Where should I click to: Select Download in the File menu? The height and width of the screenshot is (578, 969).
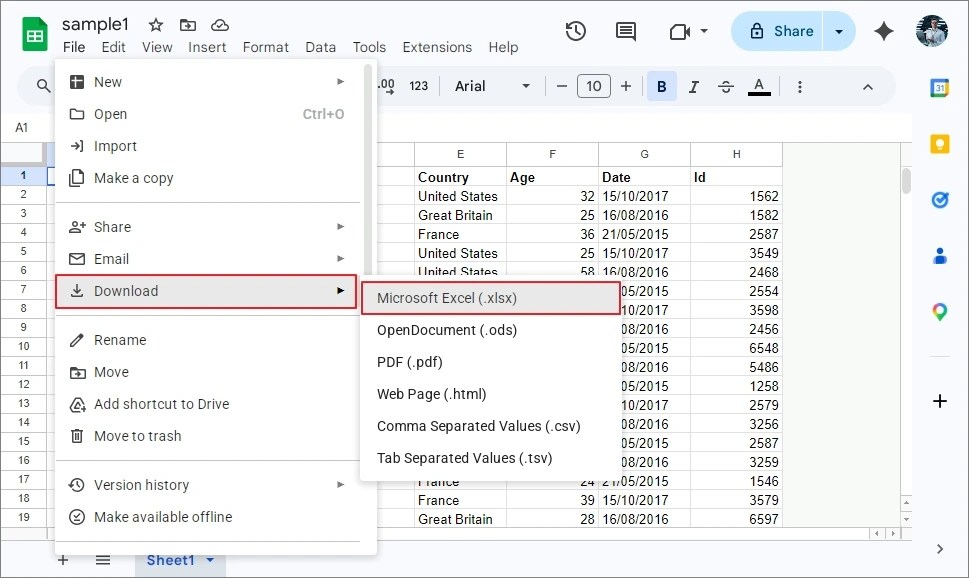[x=206, y=291]
